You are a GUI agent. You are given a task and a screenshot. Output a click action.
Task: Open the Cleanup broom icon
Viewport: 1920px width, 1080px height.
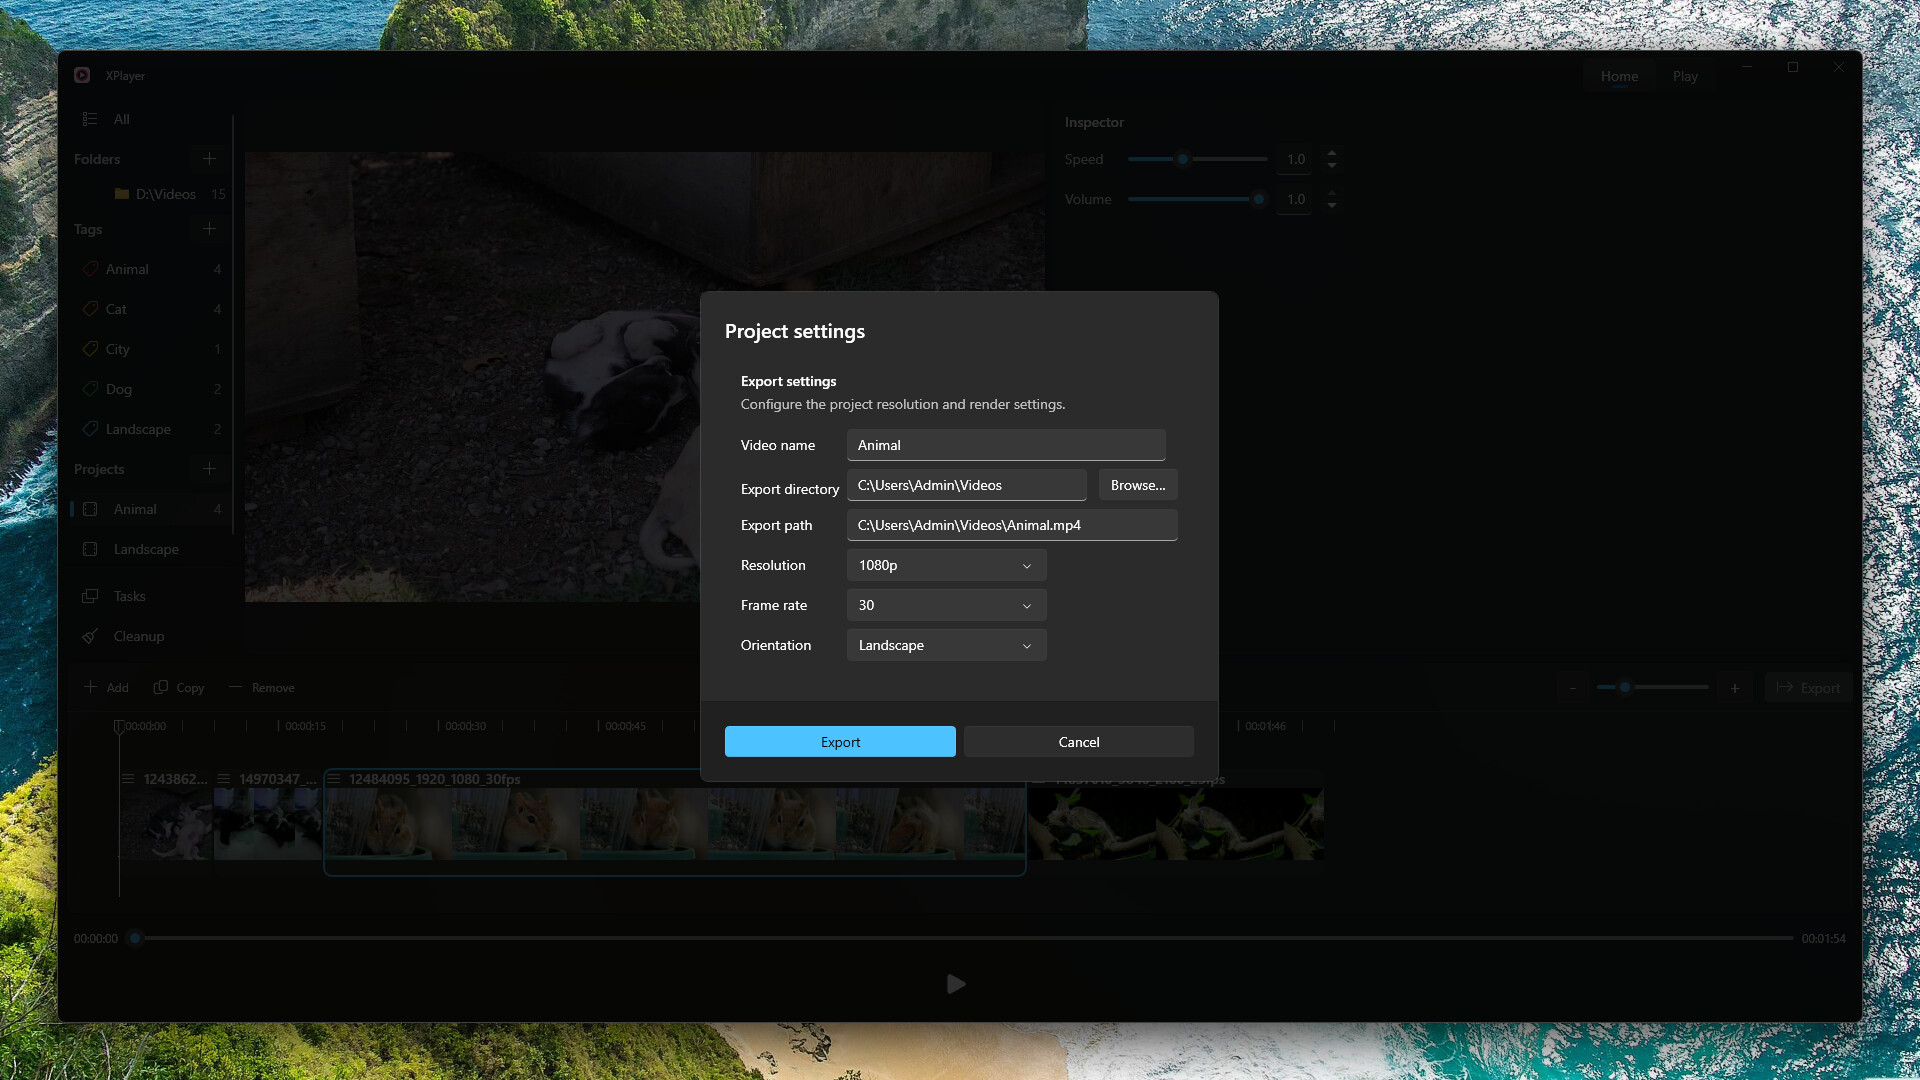coord(90,636)
